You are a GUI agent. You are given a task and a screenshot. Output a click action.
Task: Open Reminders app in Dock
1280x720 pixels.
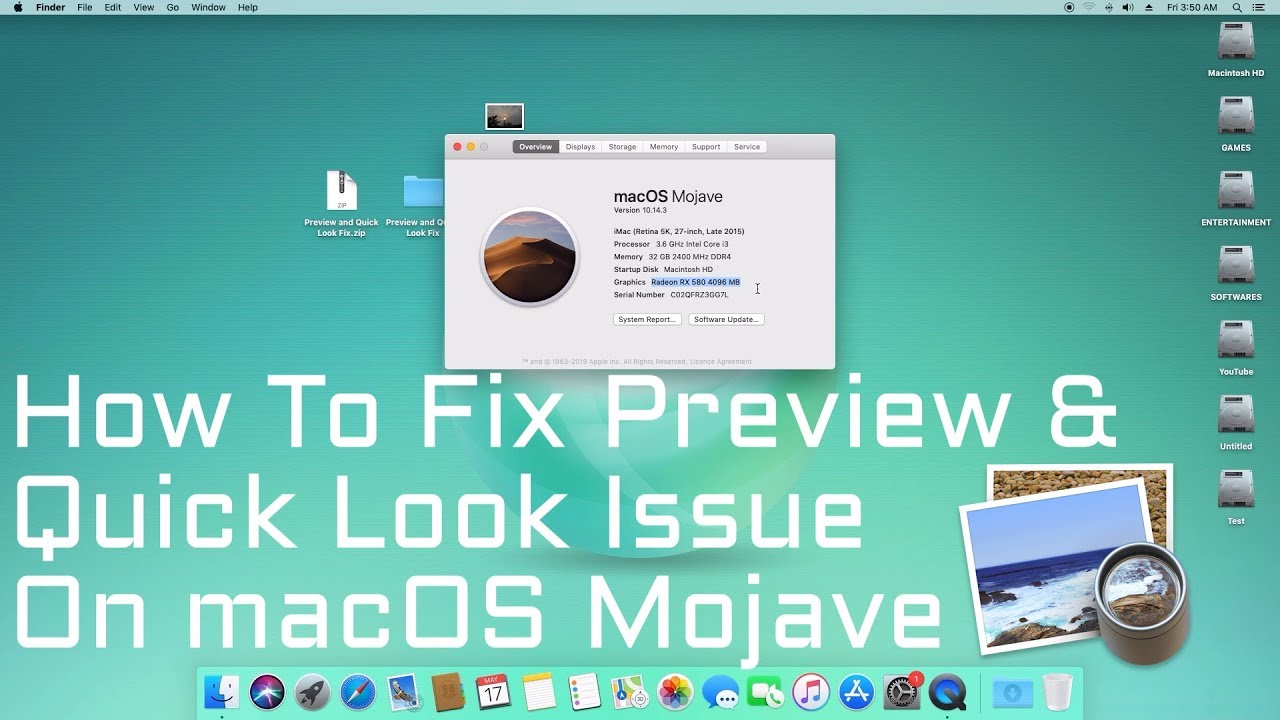(584, 692)
